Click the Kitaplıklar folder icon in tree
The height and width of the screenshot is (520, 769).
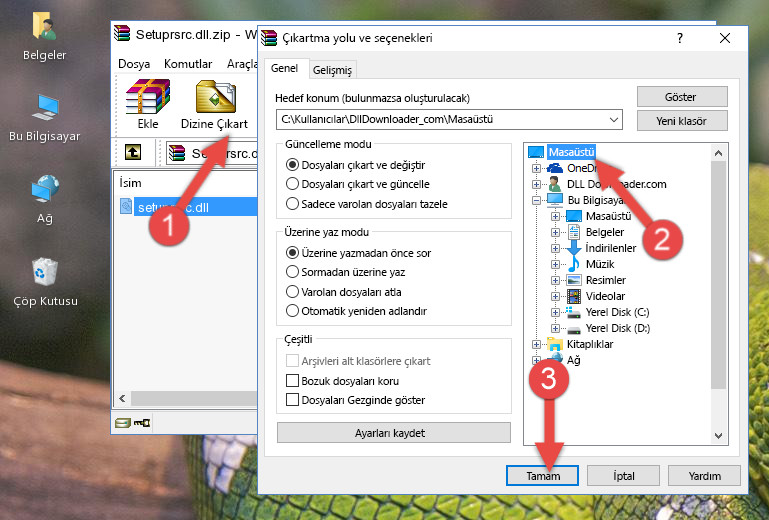click(x=555, y=344)
